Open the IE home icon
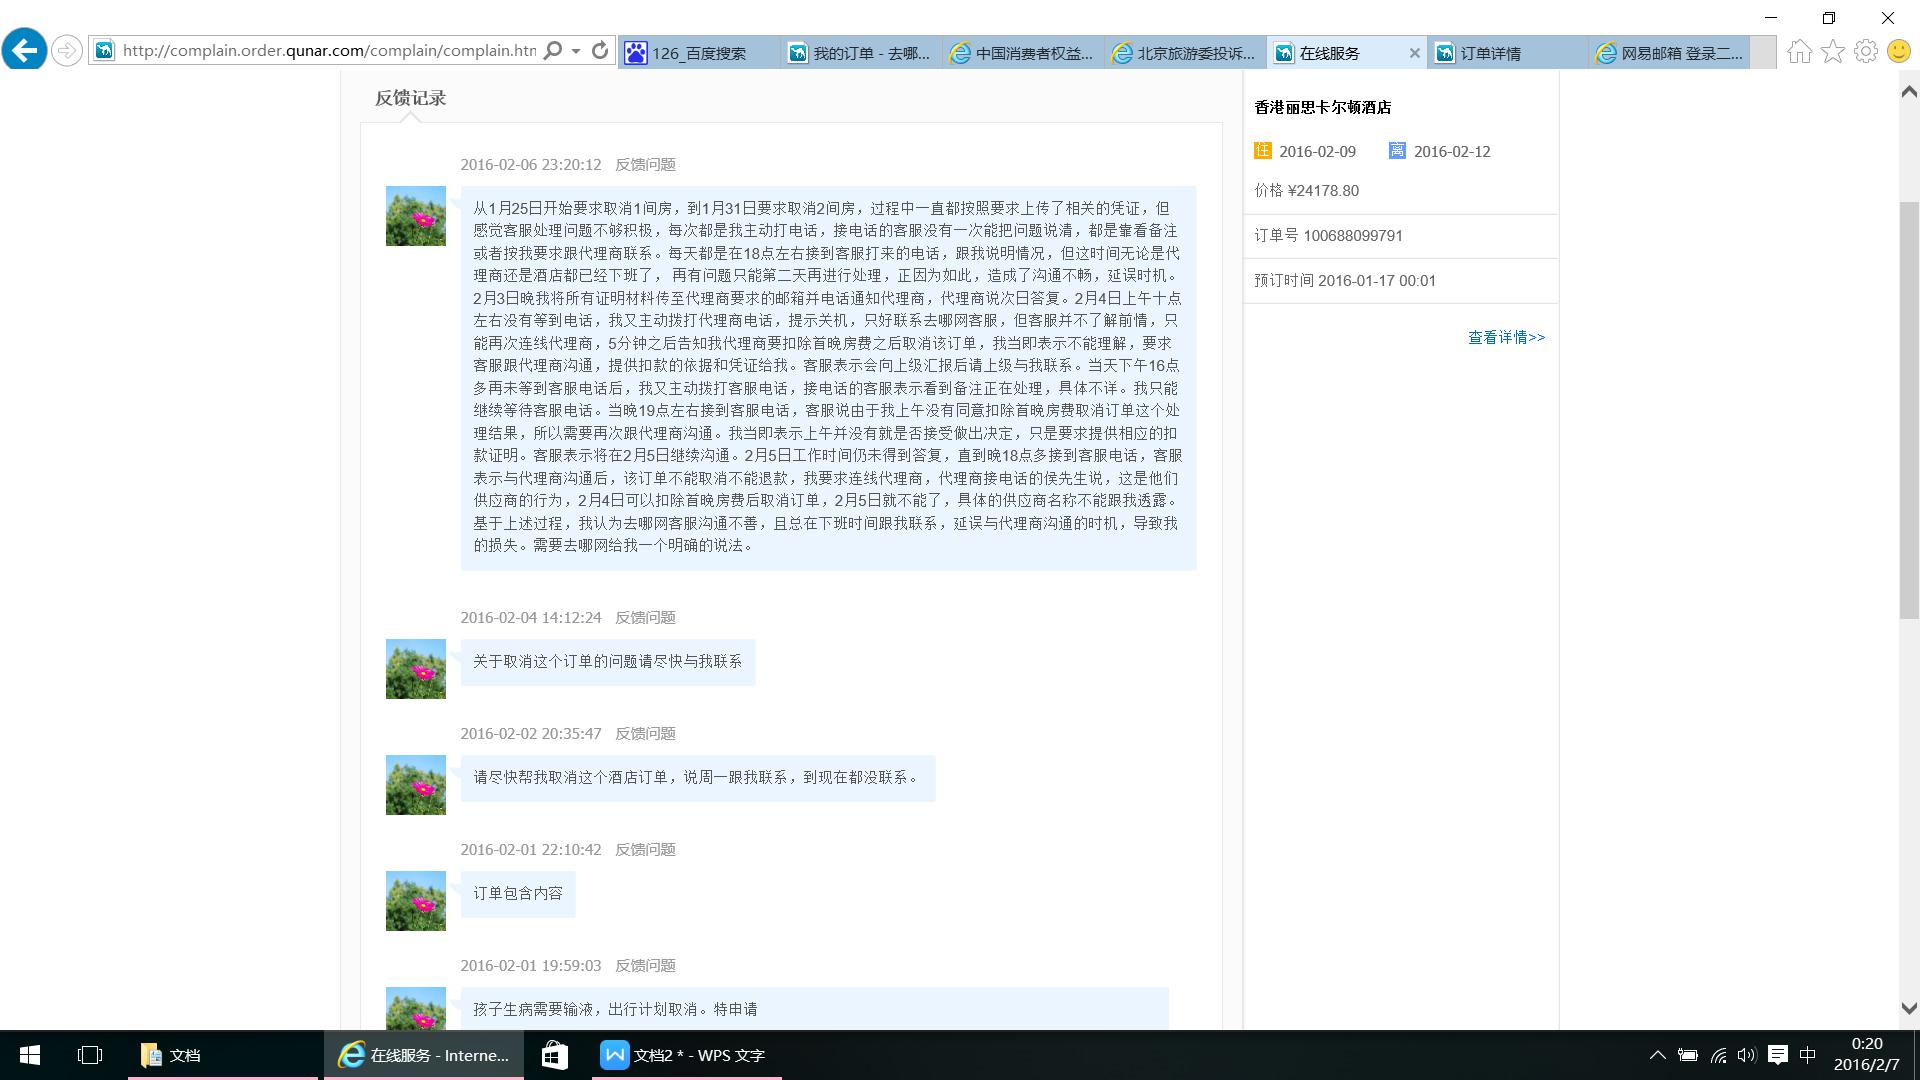Viewport: 1920px width, 1080px height. [1799, 52]
